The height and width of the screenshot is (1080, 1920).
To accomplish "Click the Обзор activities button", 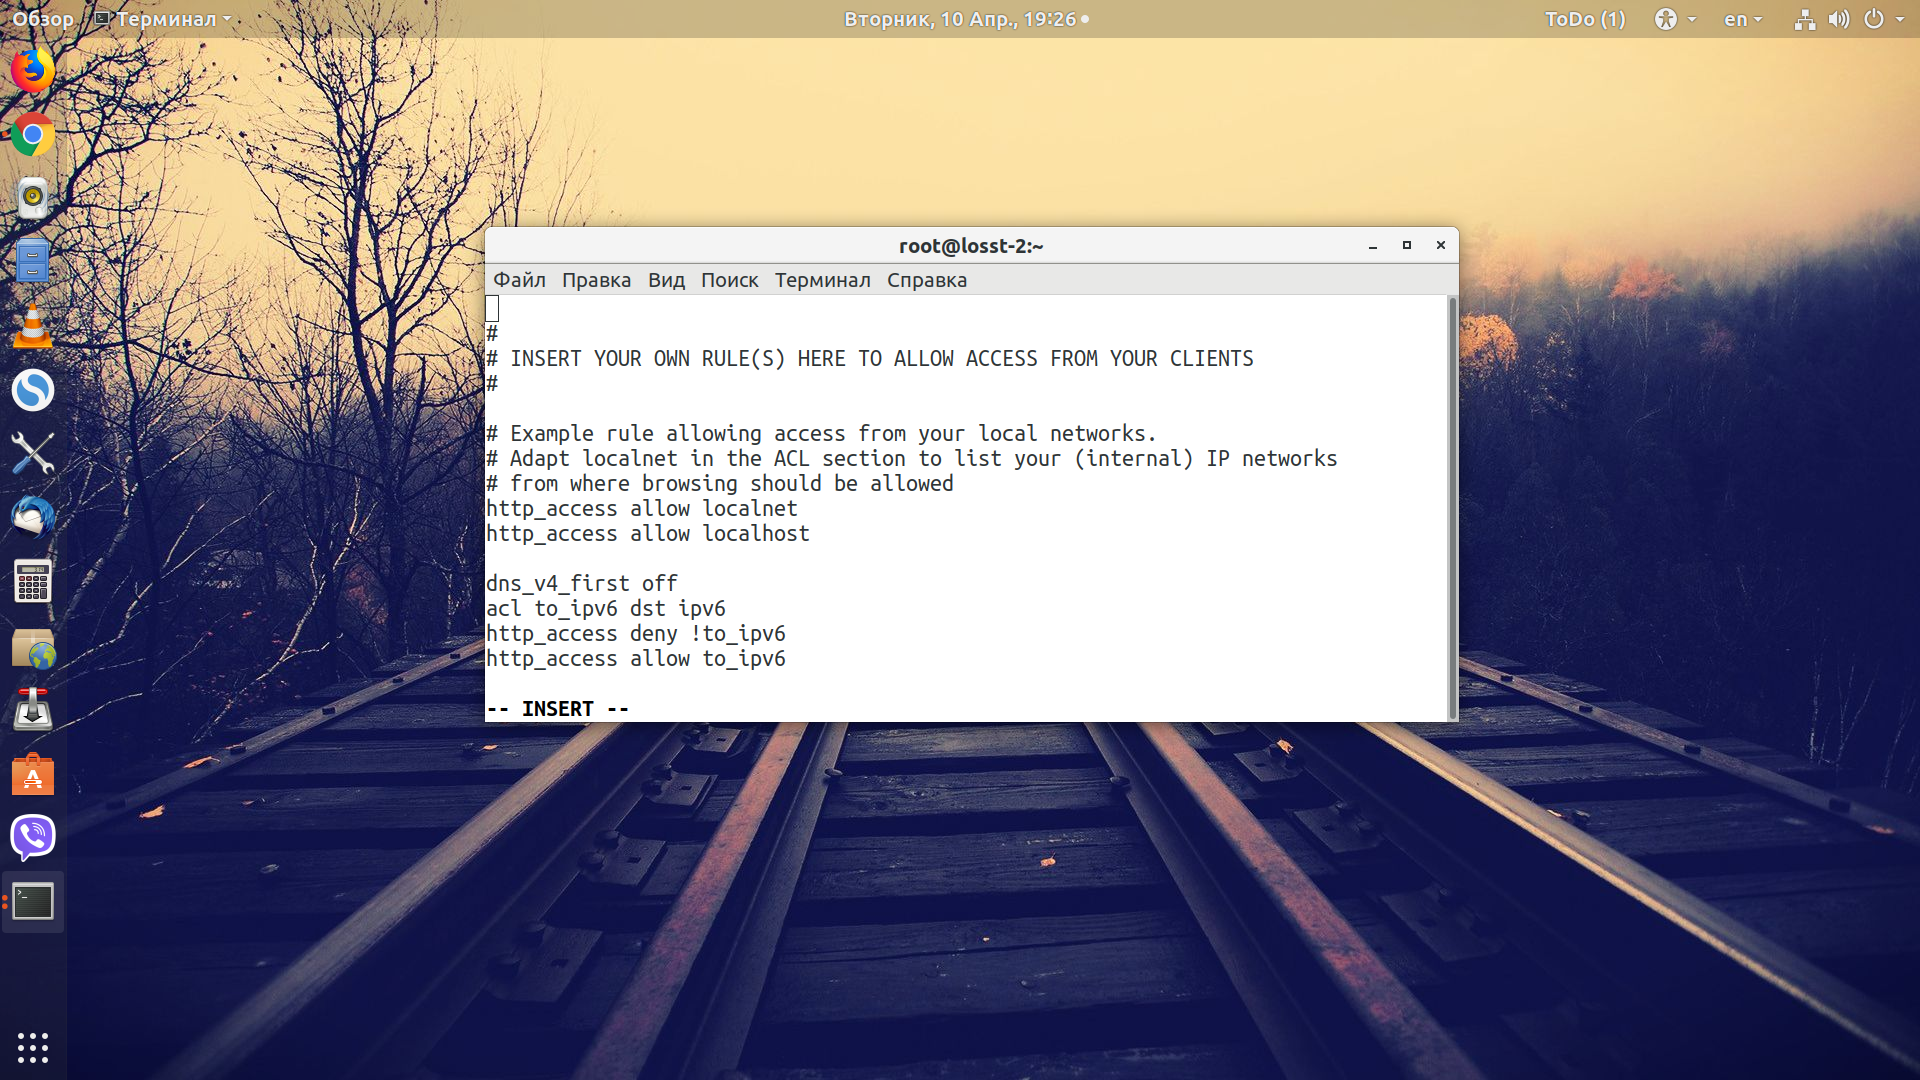I will click(43, 19).
